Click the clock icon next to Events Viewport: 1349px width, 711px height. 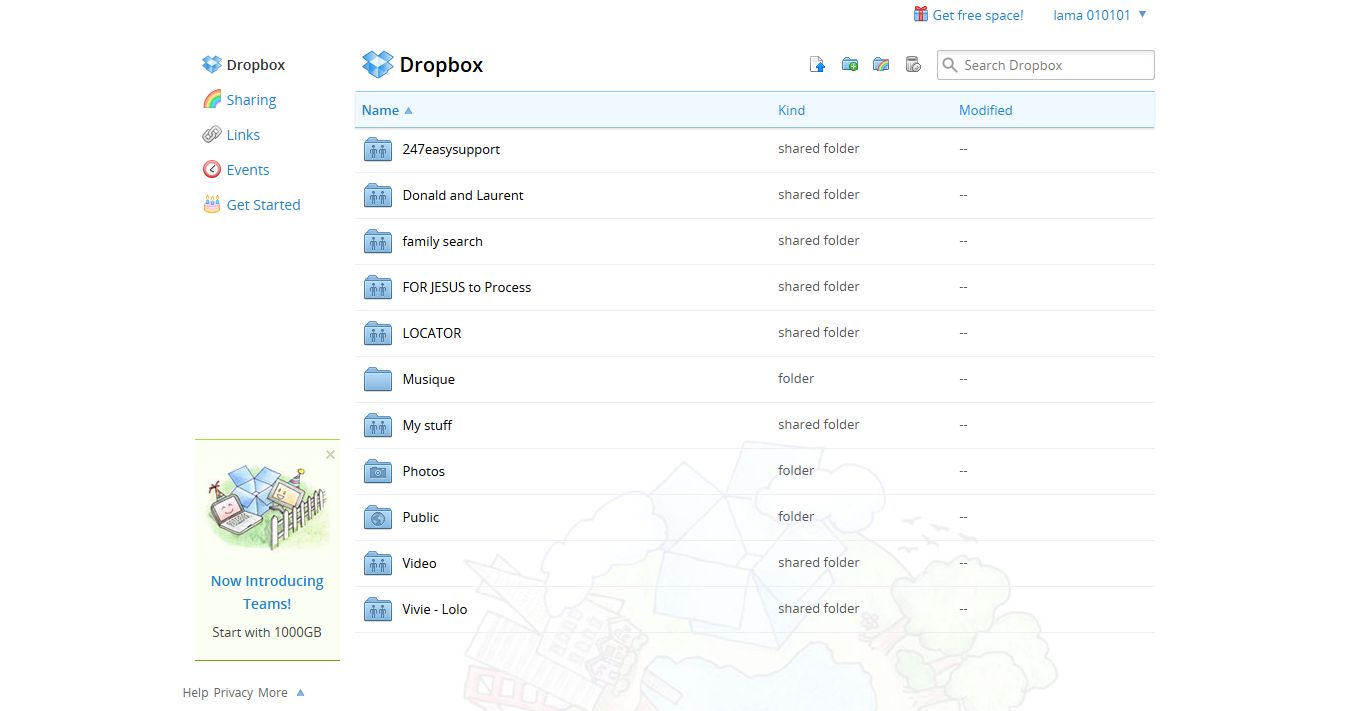(212, 170)
